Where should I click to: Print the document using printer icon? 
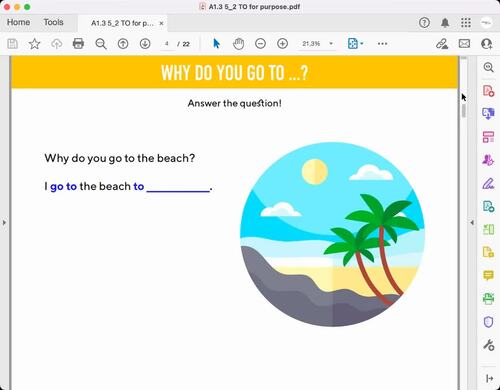[x=78, y=44]
